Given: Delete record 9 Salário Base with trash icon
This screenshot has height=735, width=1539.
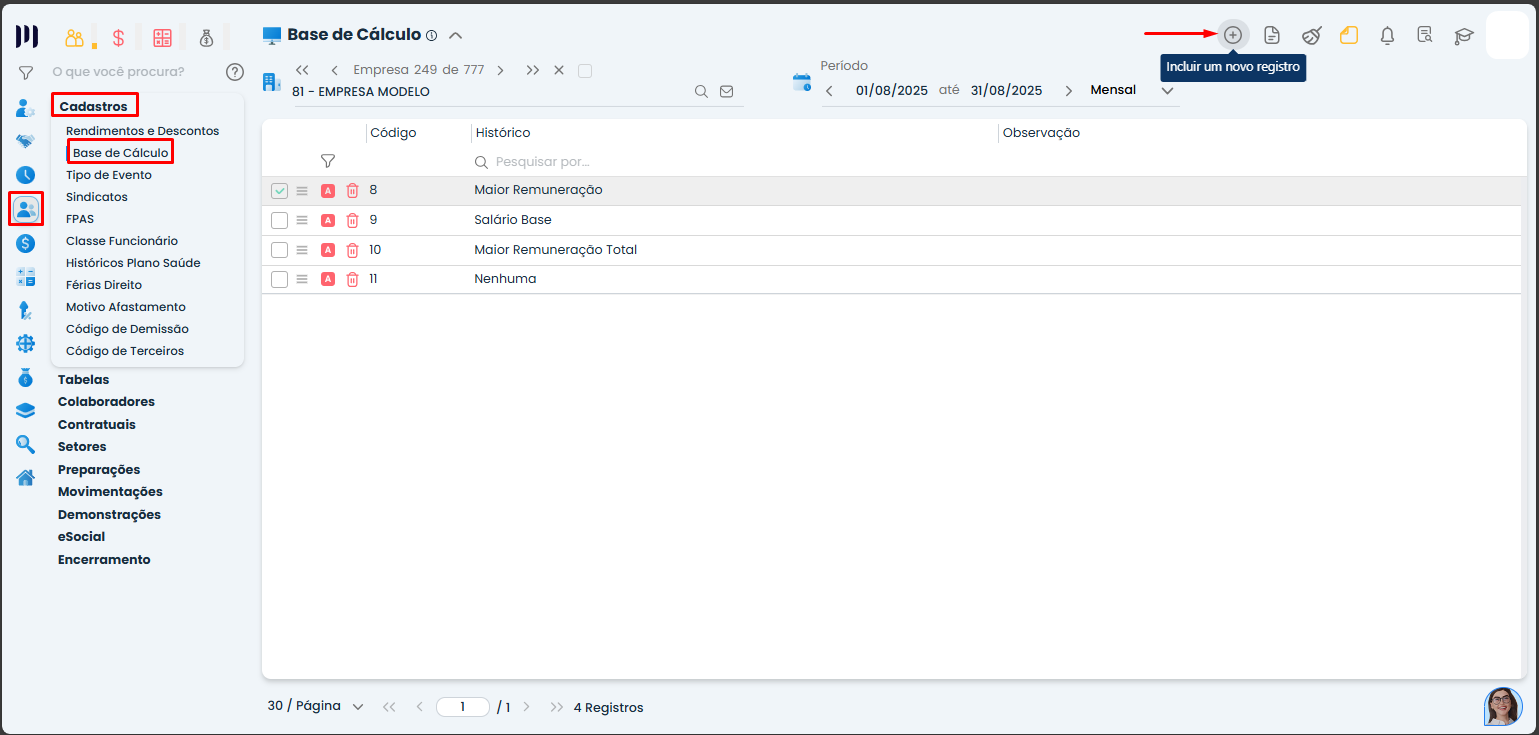Looking at the screenshot, I should (x=352, y=220).
